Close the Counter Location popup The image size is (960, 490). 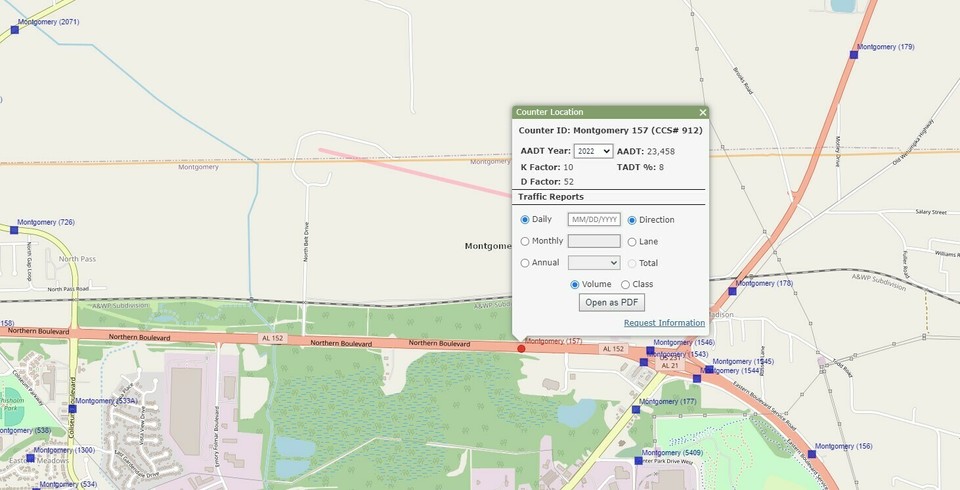tap(703, 113)
